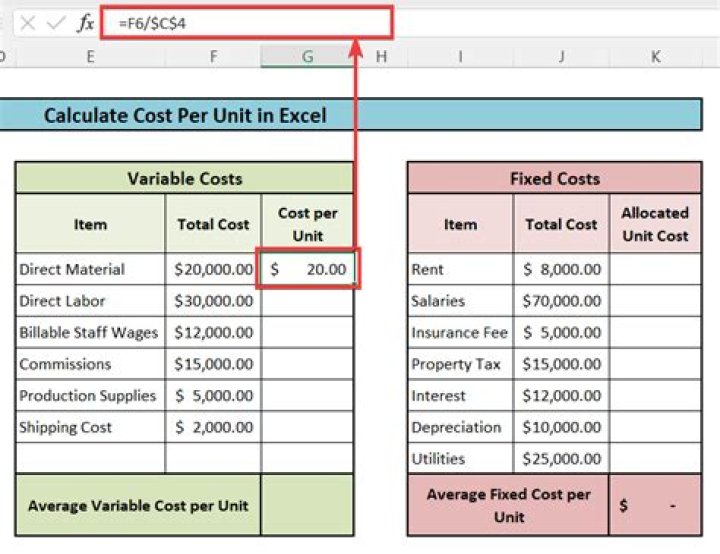Viewport: 720px width, 554px height.
Task: Select $ 5,000.00 in Production Supplies row
Action: coord(213,396)
